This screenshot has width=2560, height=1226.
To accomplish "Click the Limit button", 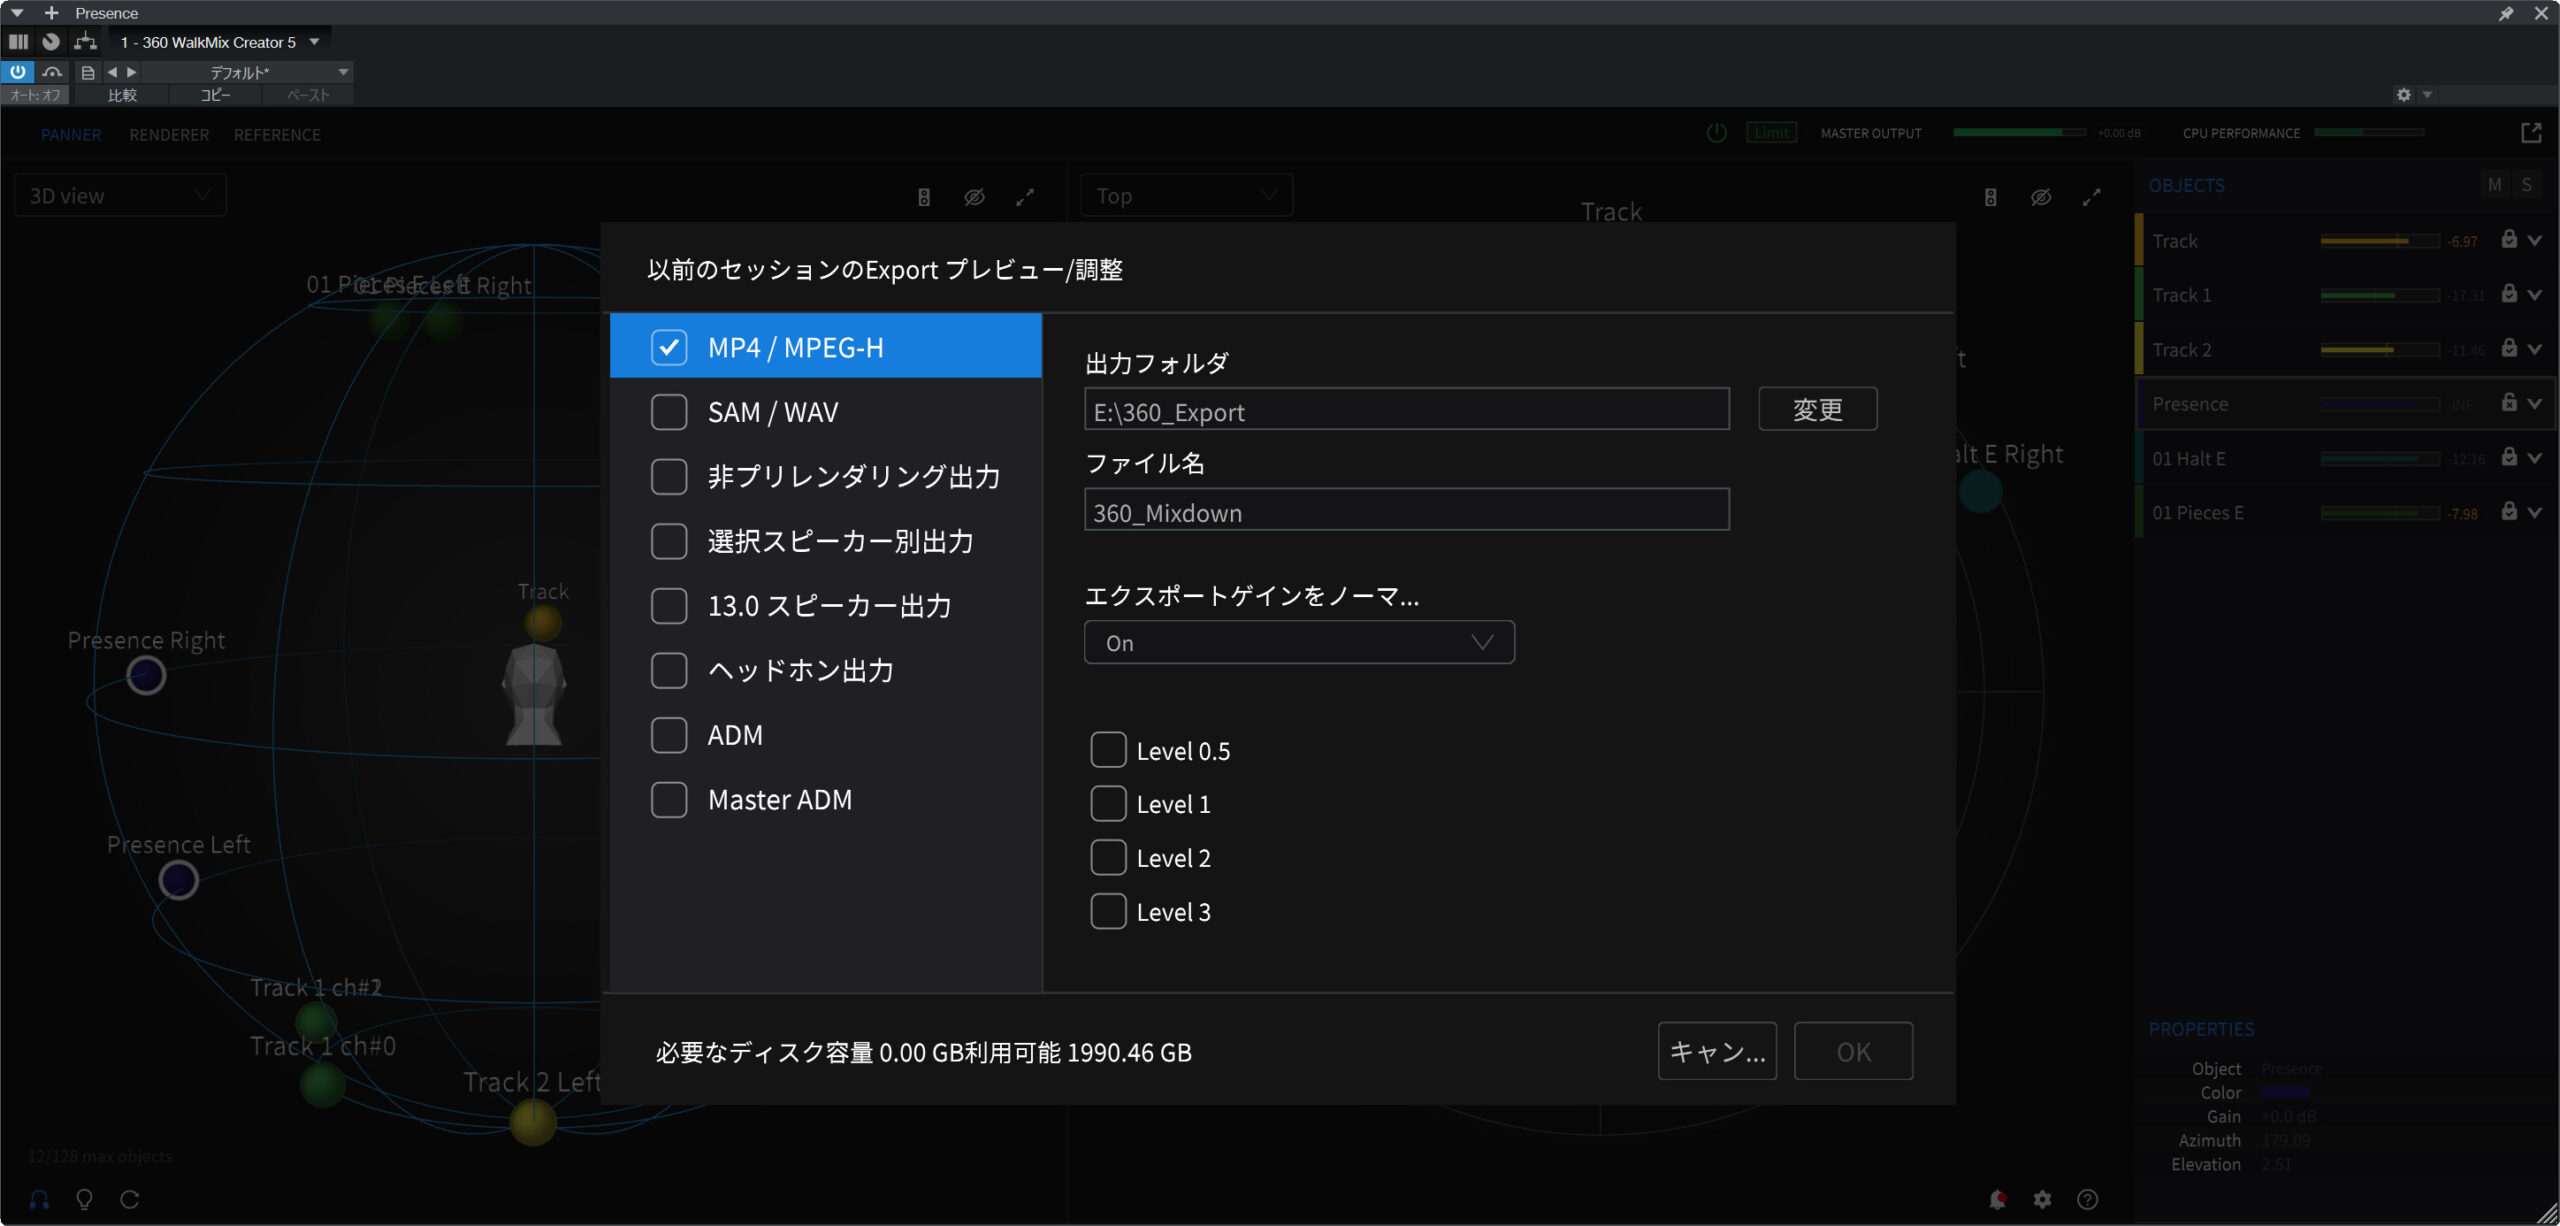I will pyautogui.click(x=1771, y=133).
